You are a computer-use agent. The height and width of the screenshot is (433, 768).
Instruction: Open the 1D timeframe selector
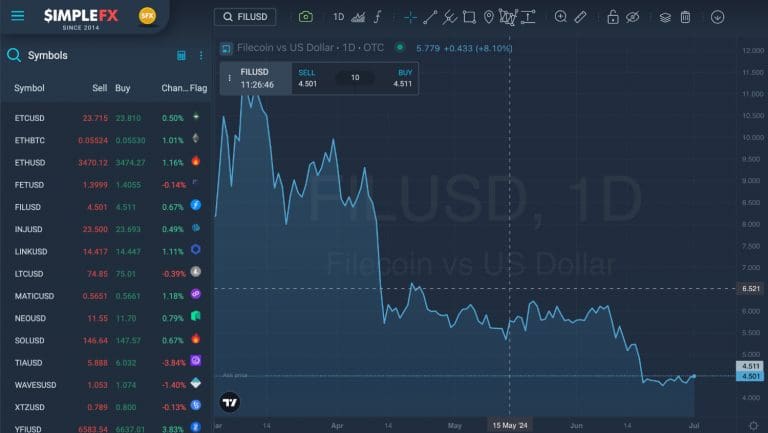338,17
